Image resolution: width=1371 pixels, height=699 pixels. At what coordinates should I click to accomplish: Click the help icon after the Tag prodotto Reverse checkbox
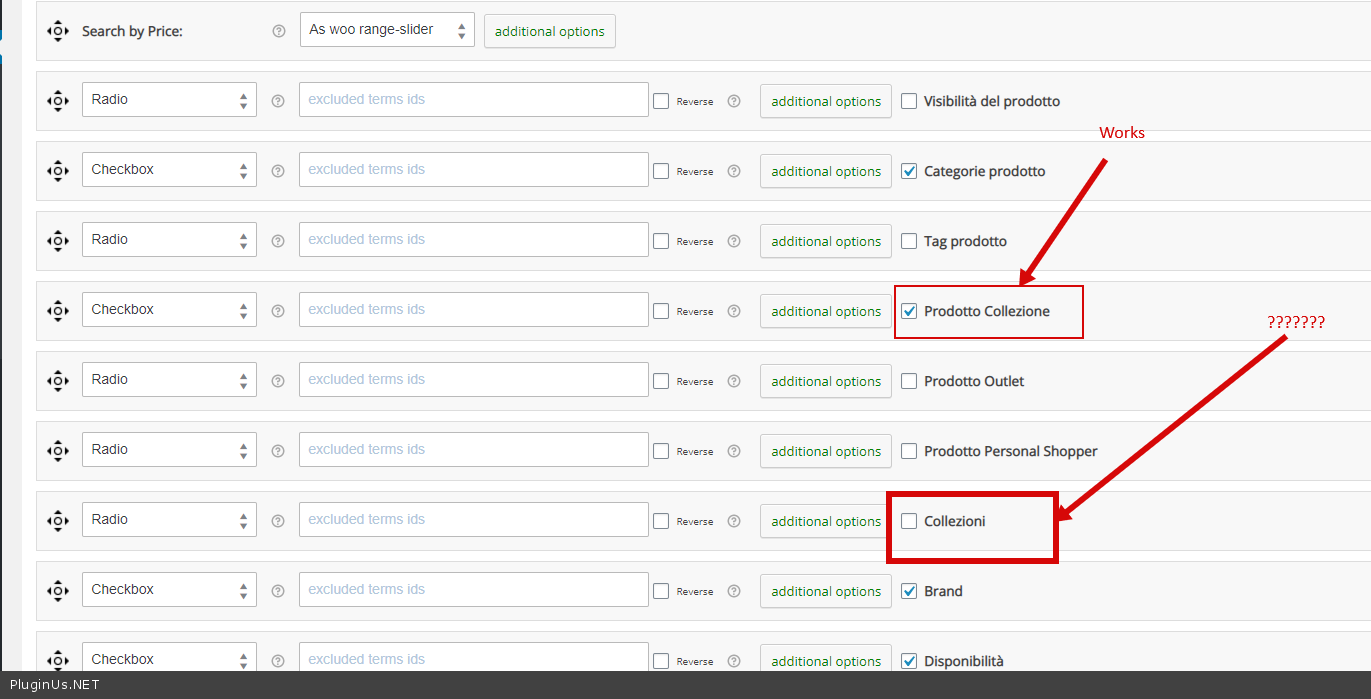tap(734, 241)
